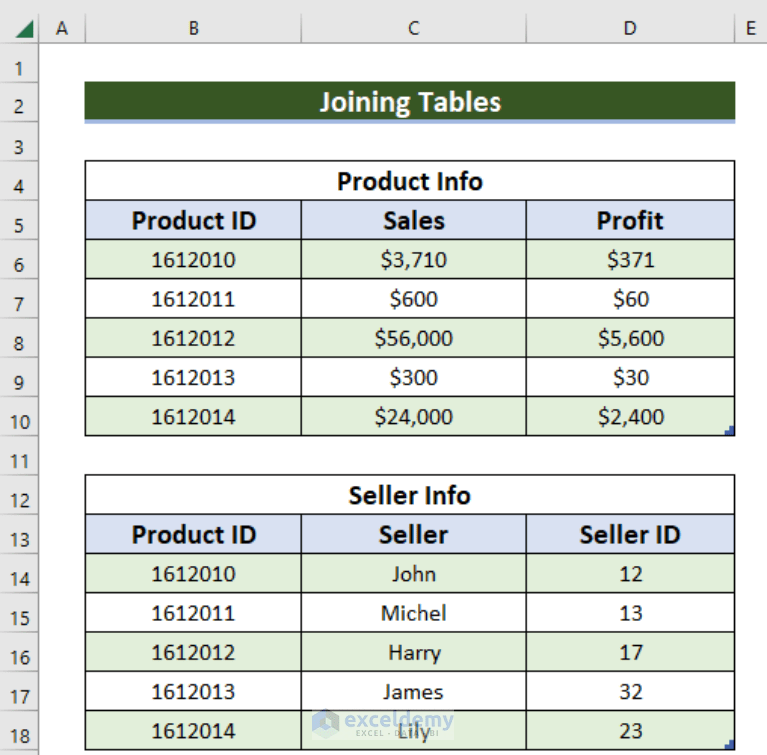Select row 5 header

[x=20, y=225]
